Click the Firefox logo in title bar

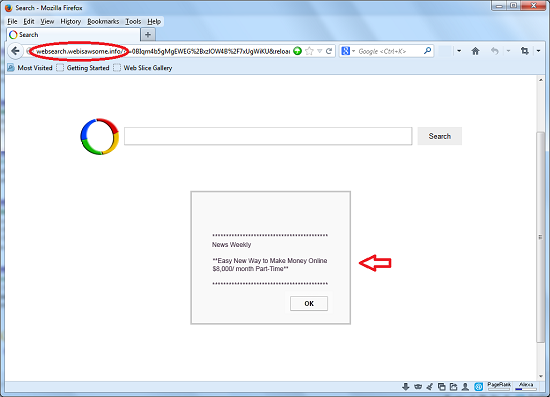click(x=8, y=8)
